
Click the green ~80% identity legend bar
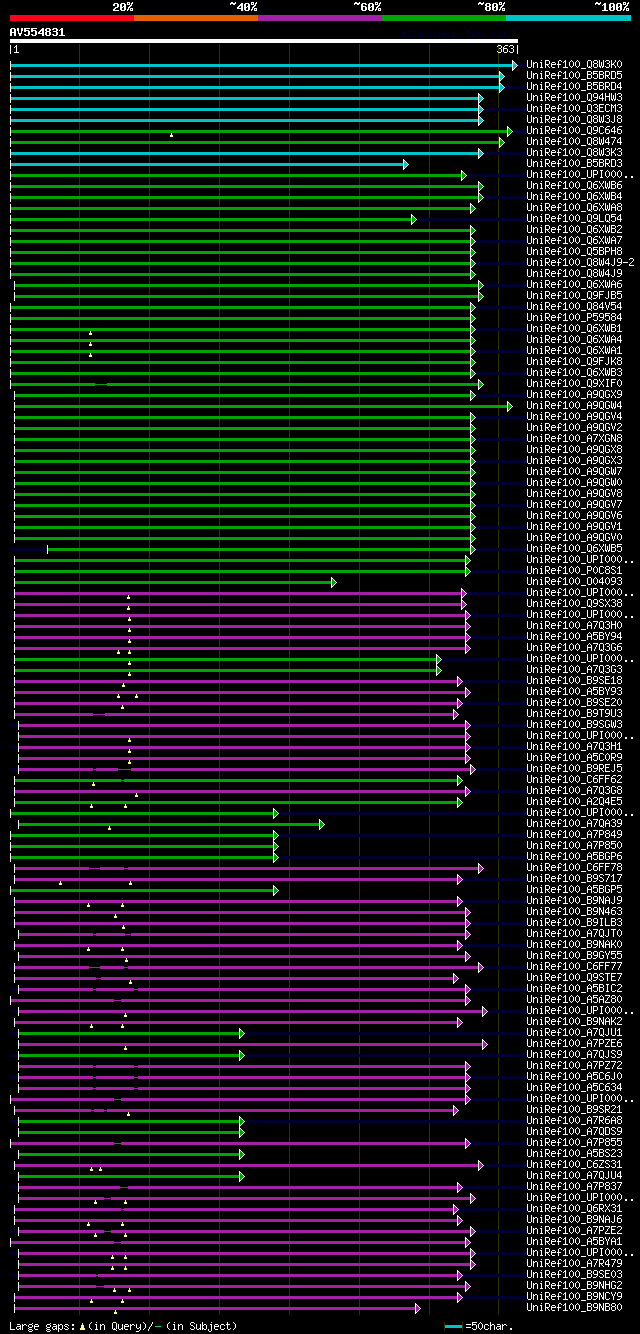point(444,18)
